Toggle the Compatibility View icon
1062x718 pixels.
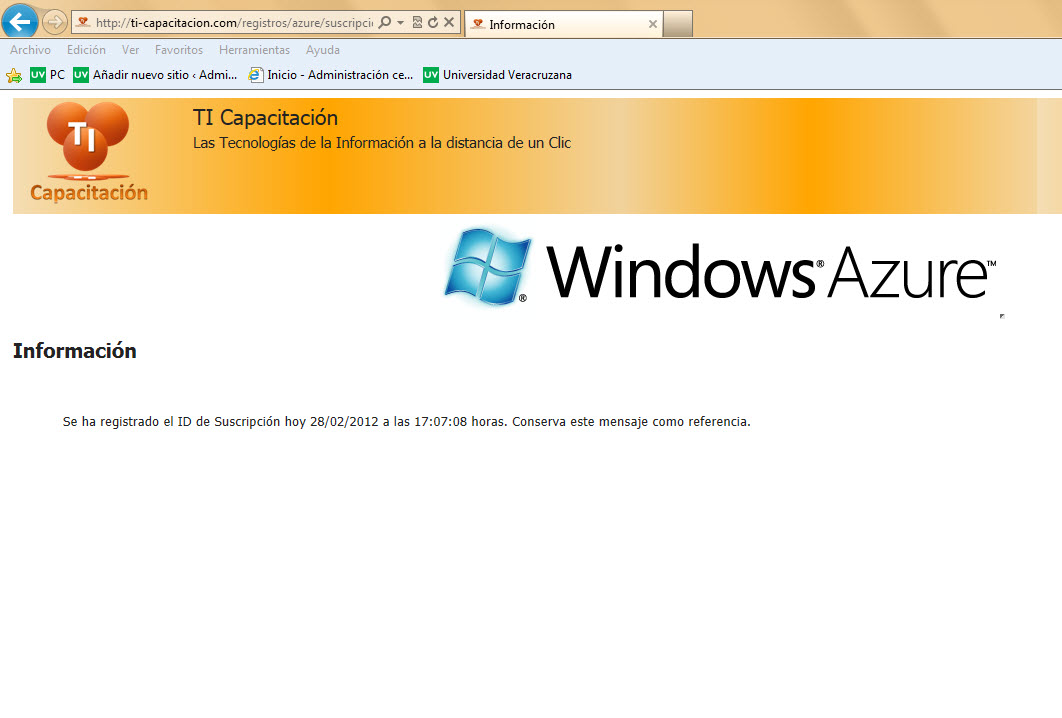(x=418, y=22)
